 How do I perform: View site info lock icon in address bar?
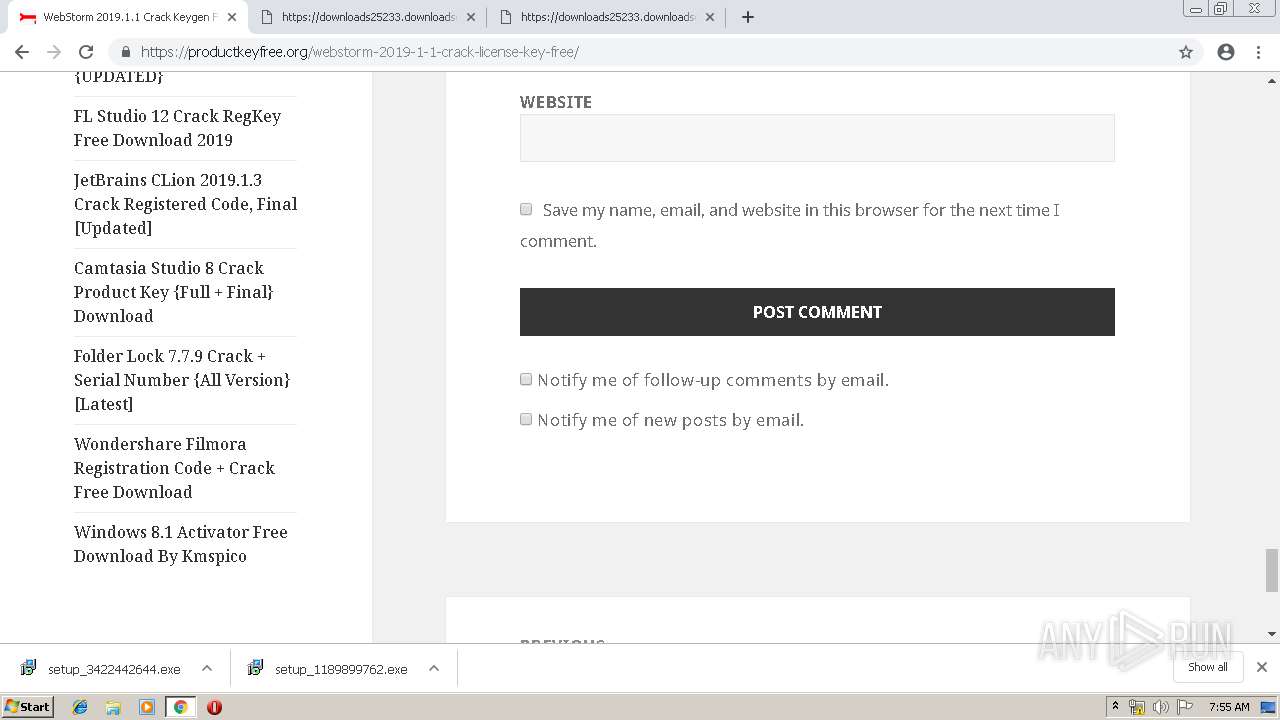pos(126,52)
